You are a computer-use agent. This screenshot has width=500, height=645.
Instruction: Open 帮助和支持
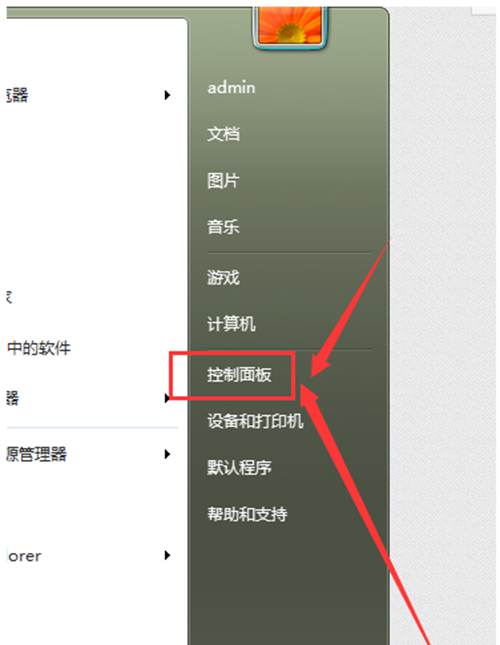[x=247, y=514]
